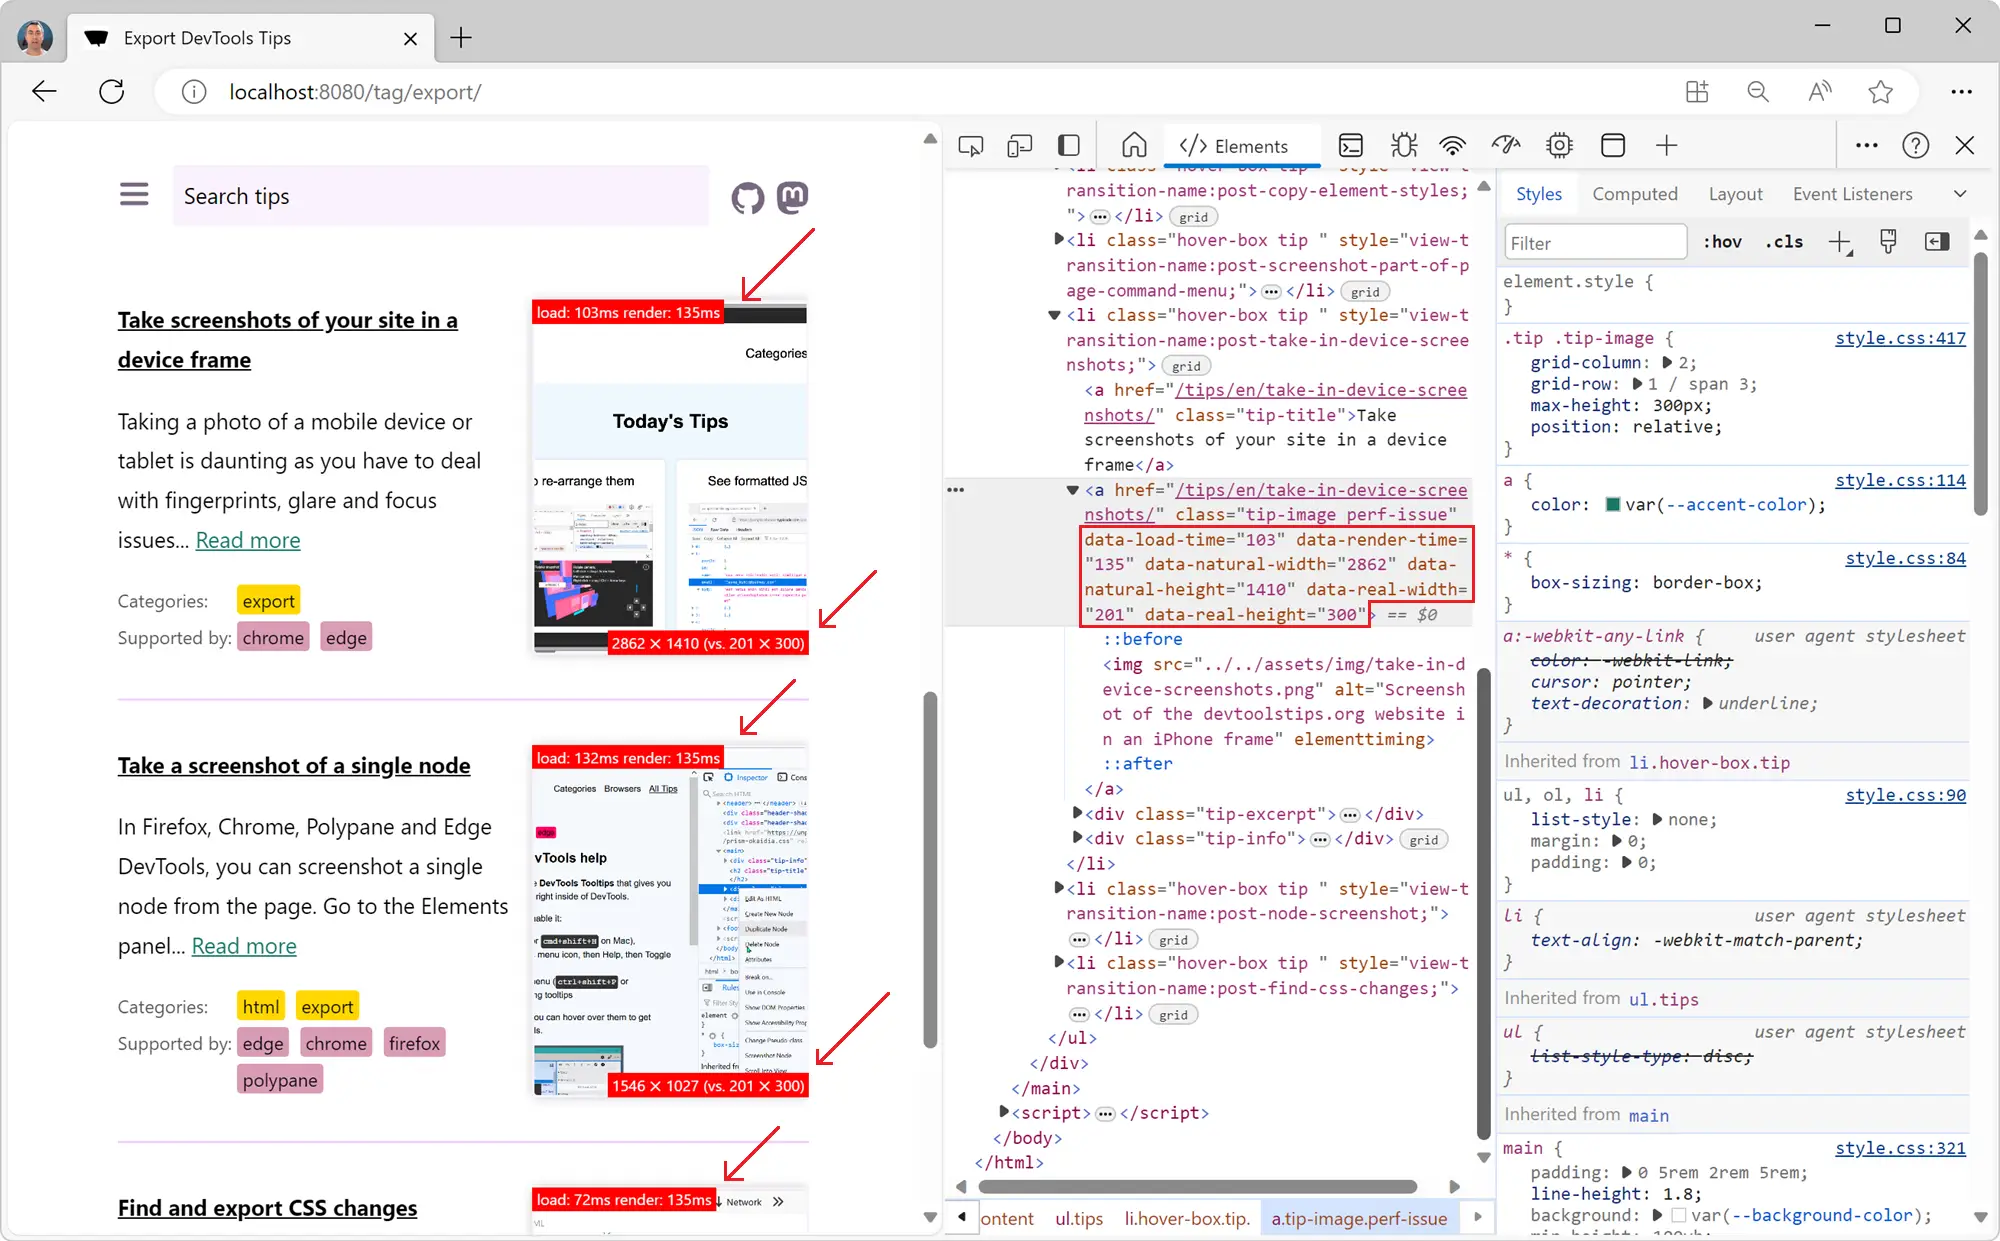
Task: Open the Performance gauge icon
Action: [1506, 146]
